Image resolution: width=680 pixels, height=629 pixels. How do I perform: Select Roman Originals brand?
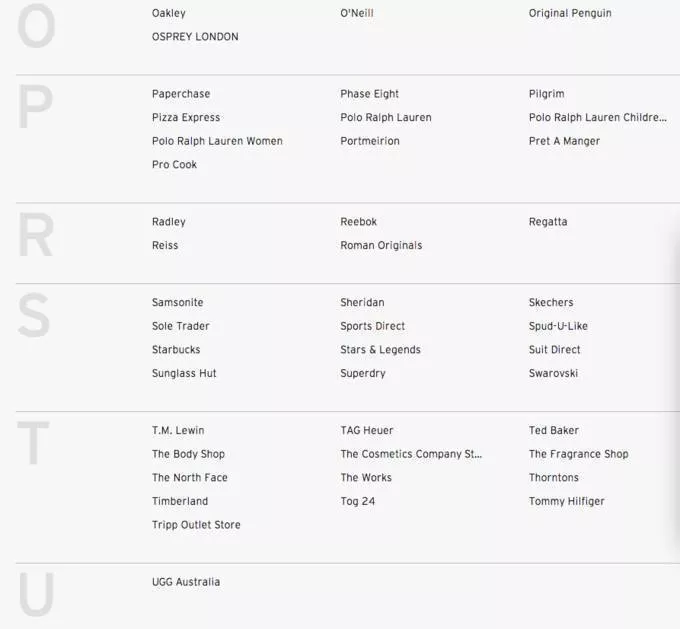pos(381,245)
